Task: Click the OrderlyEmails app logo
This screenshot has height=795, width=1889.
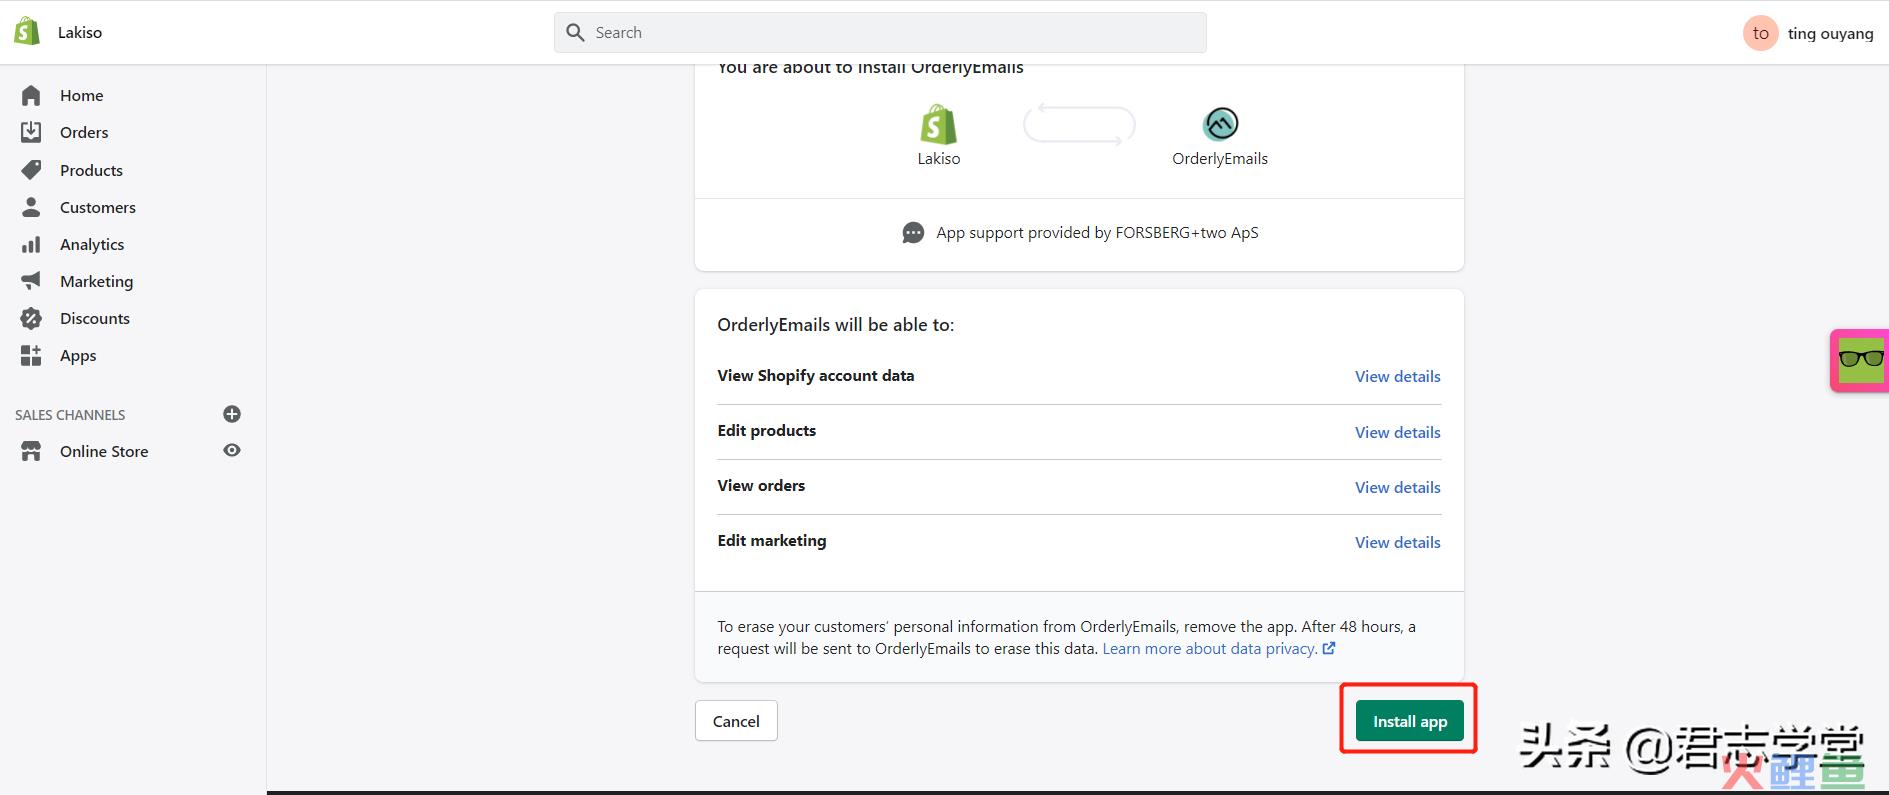Action: [x=1220, y=124]
